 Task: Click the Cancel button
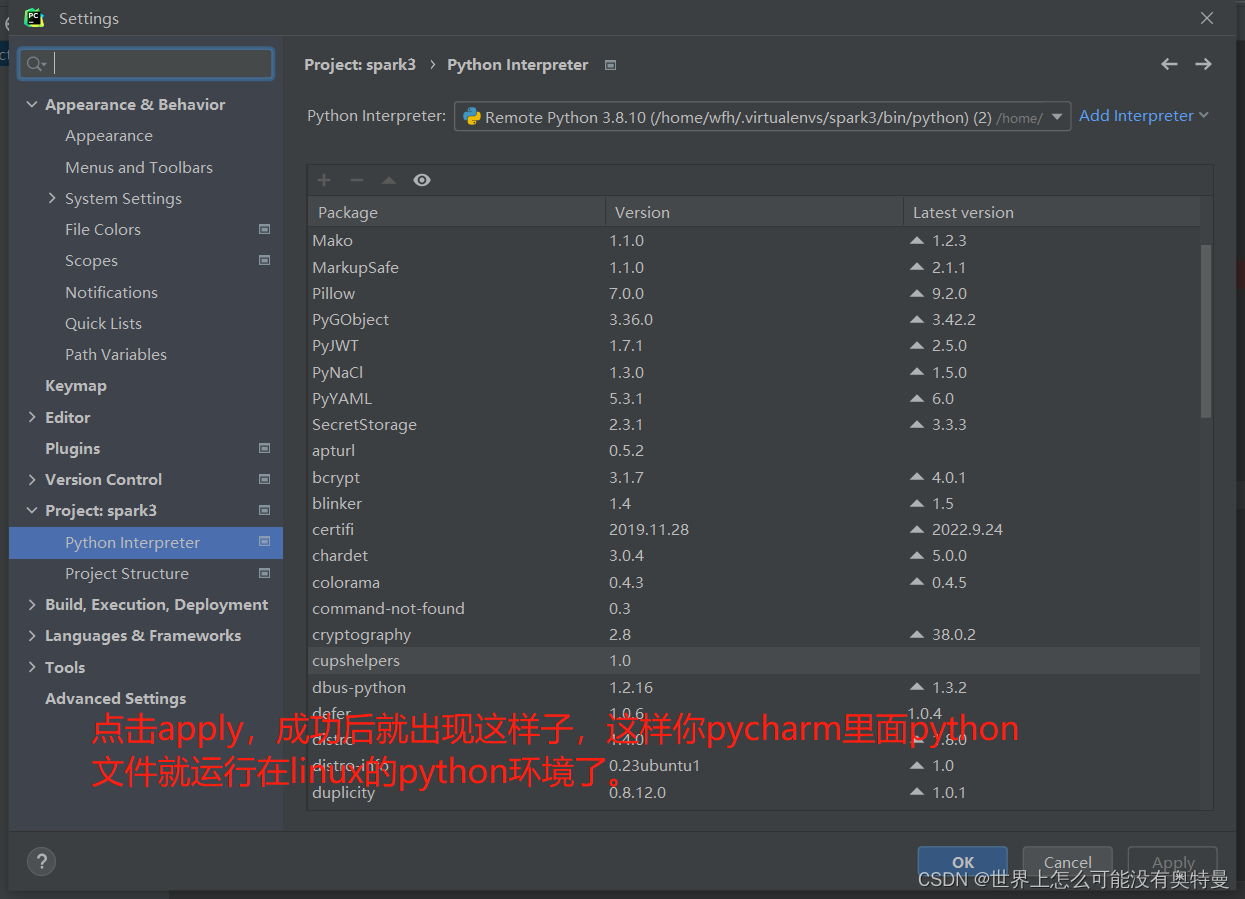click(1067, 862)
